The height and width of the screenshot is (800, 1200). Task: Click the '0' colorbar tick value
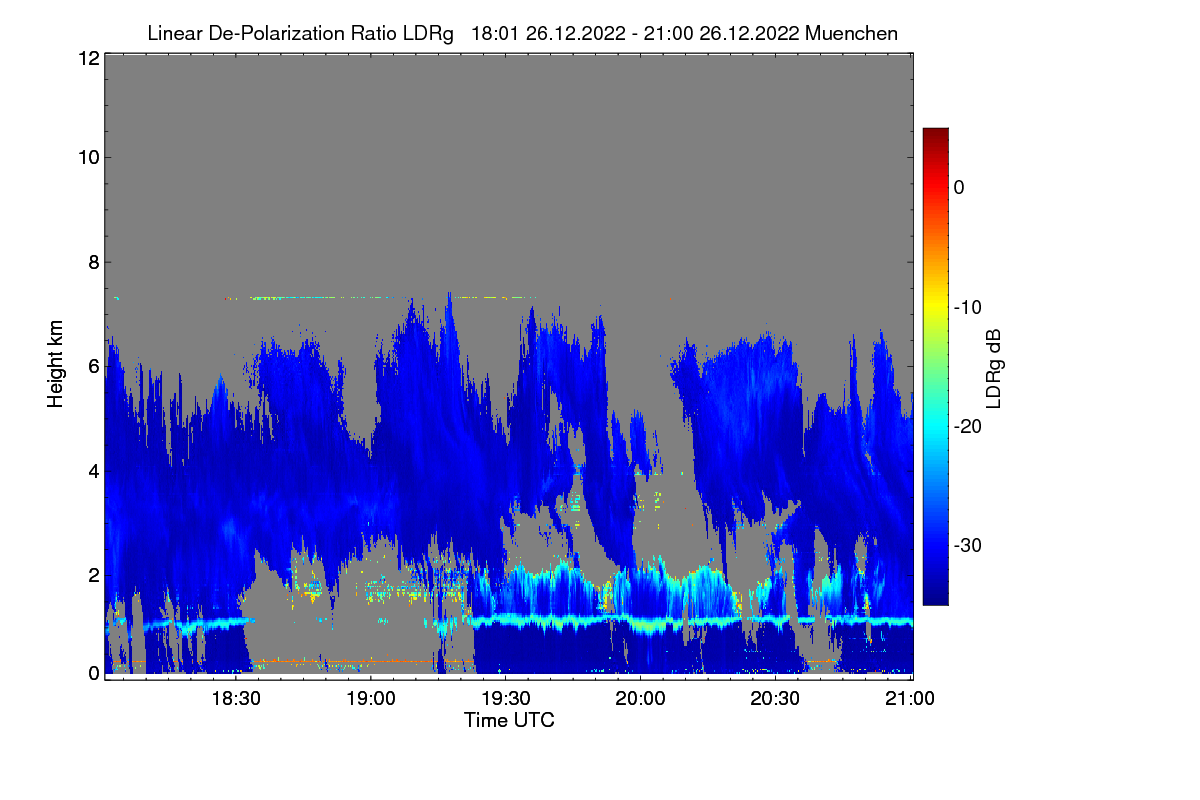[x=959, y=188]
